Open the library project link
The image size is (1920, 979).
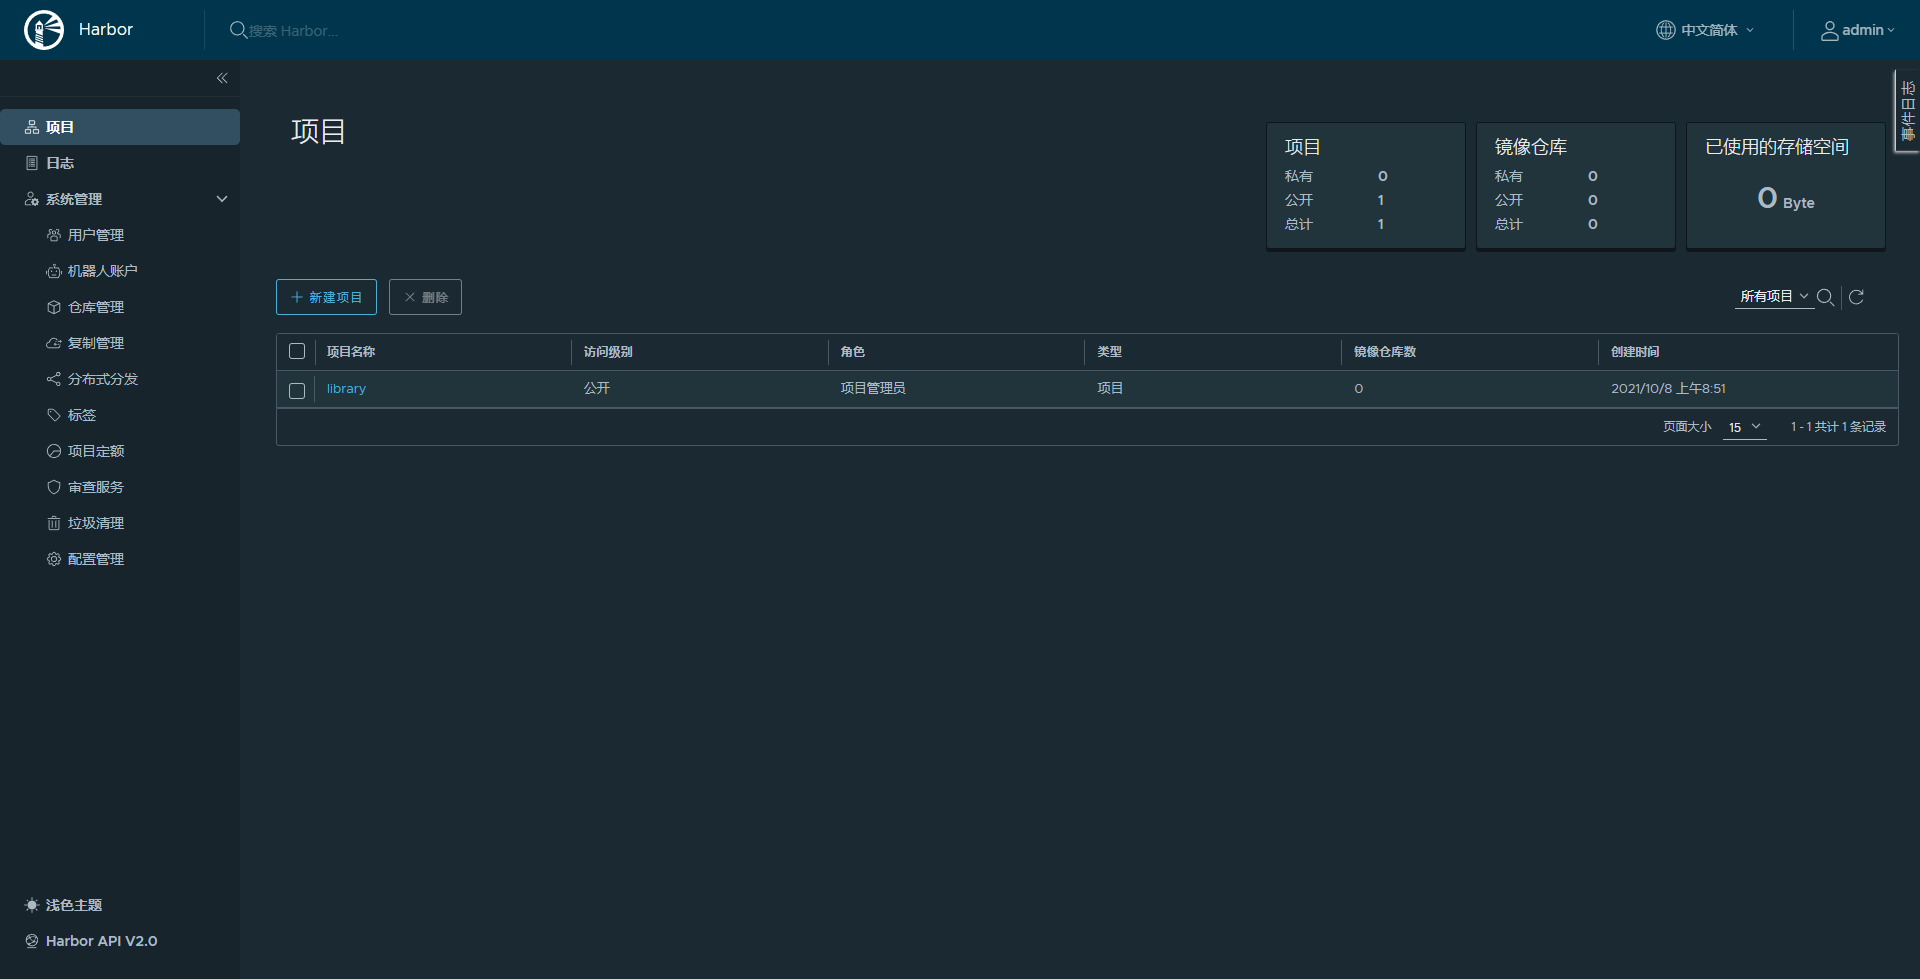[x=346, y=389]
